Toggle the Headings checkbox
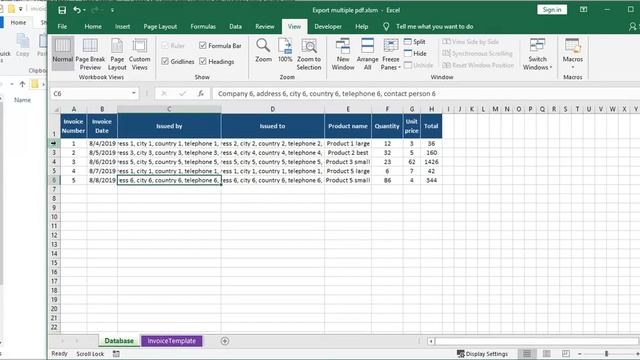This screenshot has width=640, height=360. [x=217, y=61]
